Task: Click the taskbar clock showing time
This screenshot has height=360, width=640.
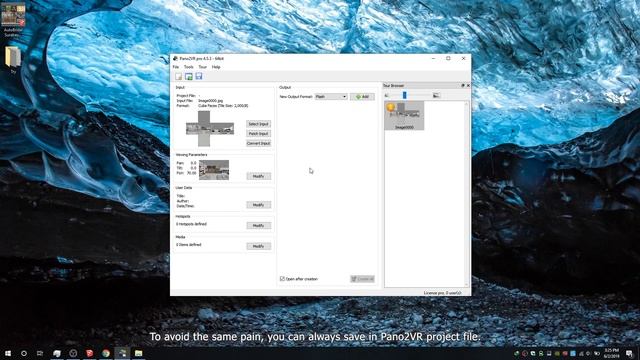Action: [611, 353]
